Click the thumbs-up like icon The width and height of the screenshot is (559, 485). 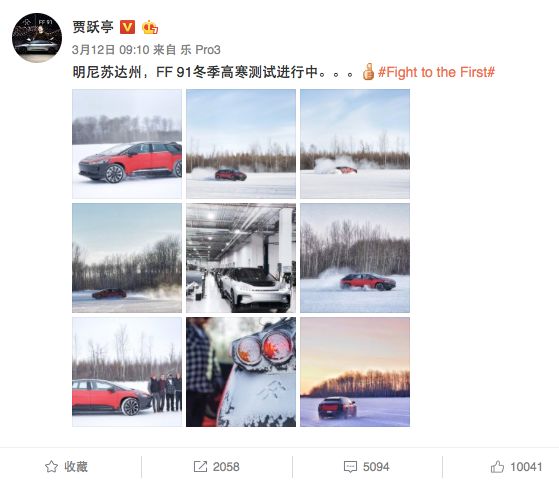tap(497, 466)
